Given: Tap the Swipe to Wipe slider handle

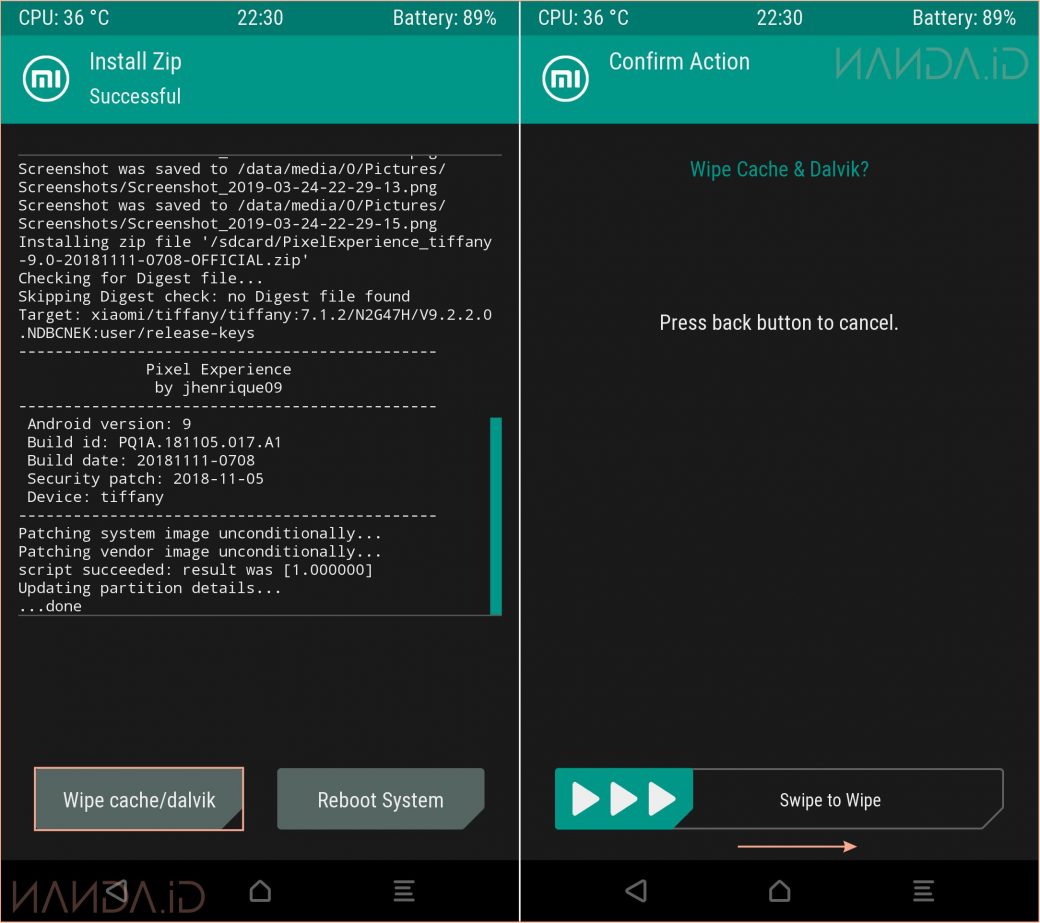Looking at the screenshot, I should click(x=623, y=799).
